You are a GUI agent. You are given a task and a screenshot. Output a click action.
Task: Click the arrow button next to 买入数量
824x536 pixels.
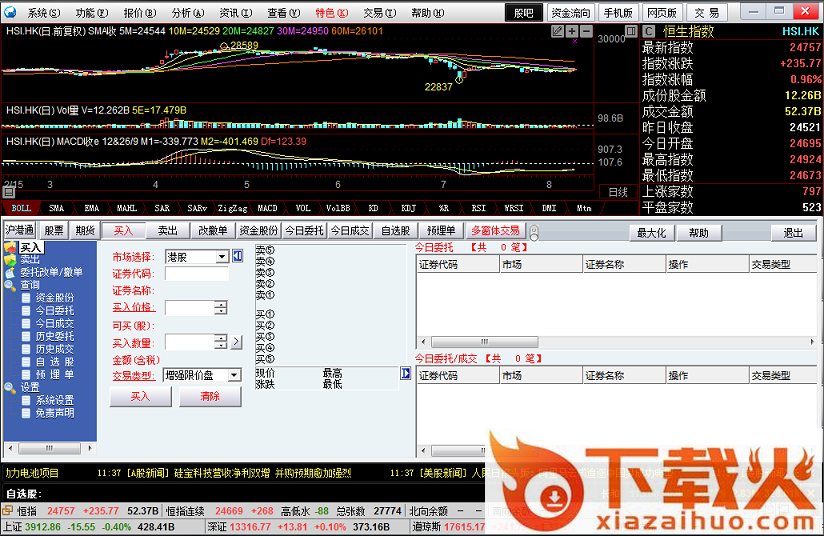coord(236,342)
